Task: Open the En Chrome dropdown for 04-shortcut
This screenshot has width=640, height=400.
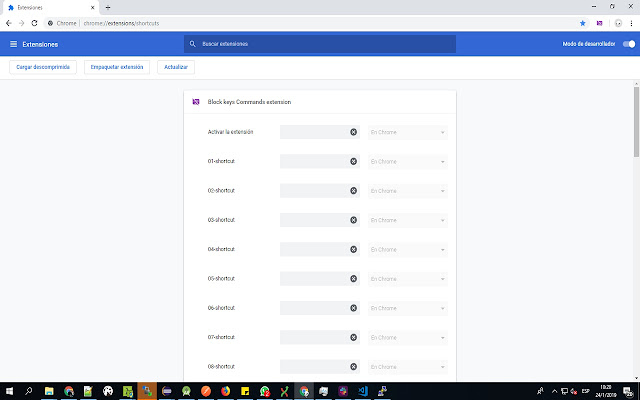Action: point(408,250)
